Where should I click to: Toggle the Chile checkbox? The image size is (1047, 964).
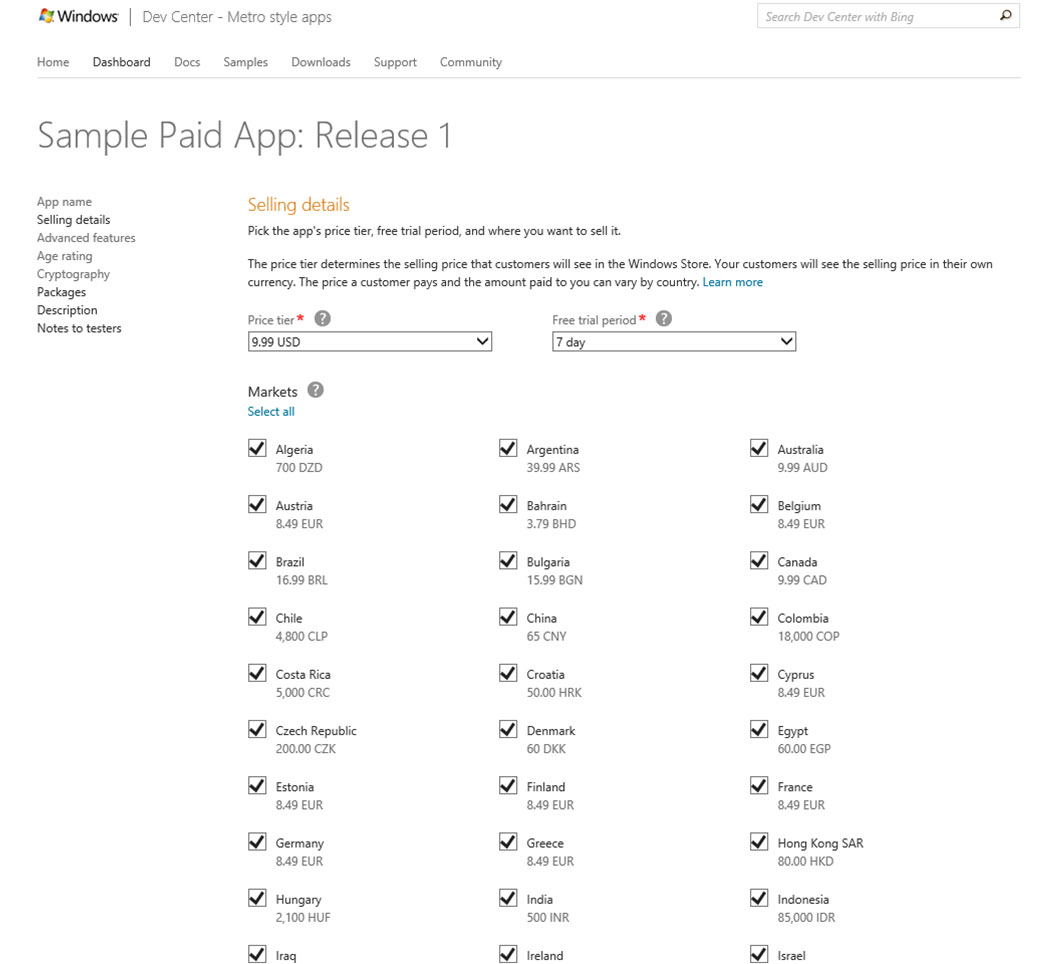pos(257,617)
